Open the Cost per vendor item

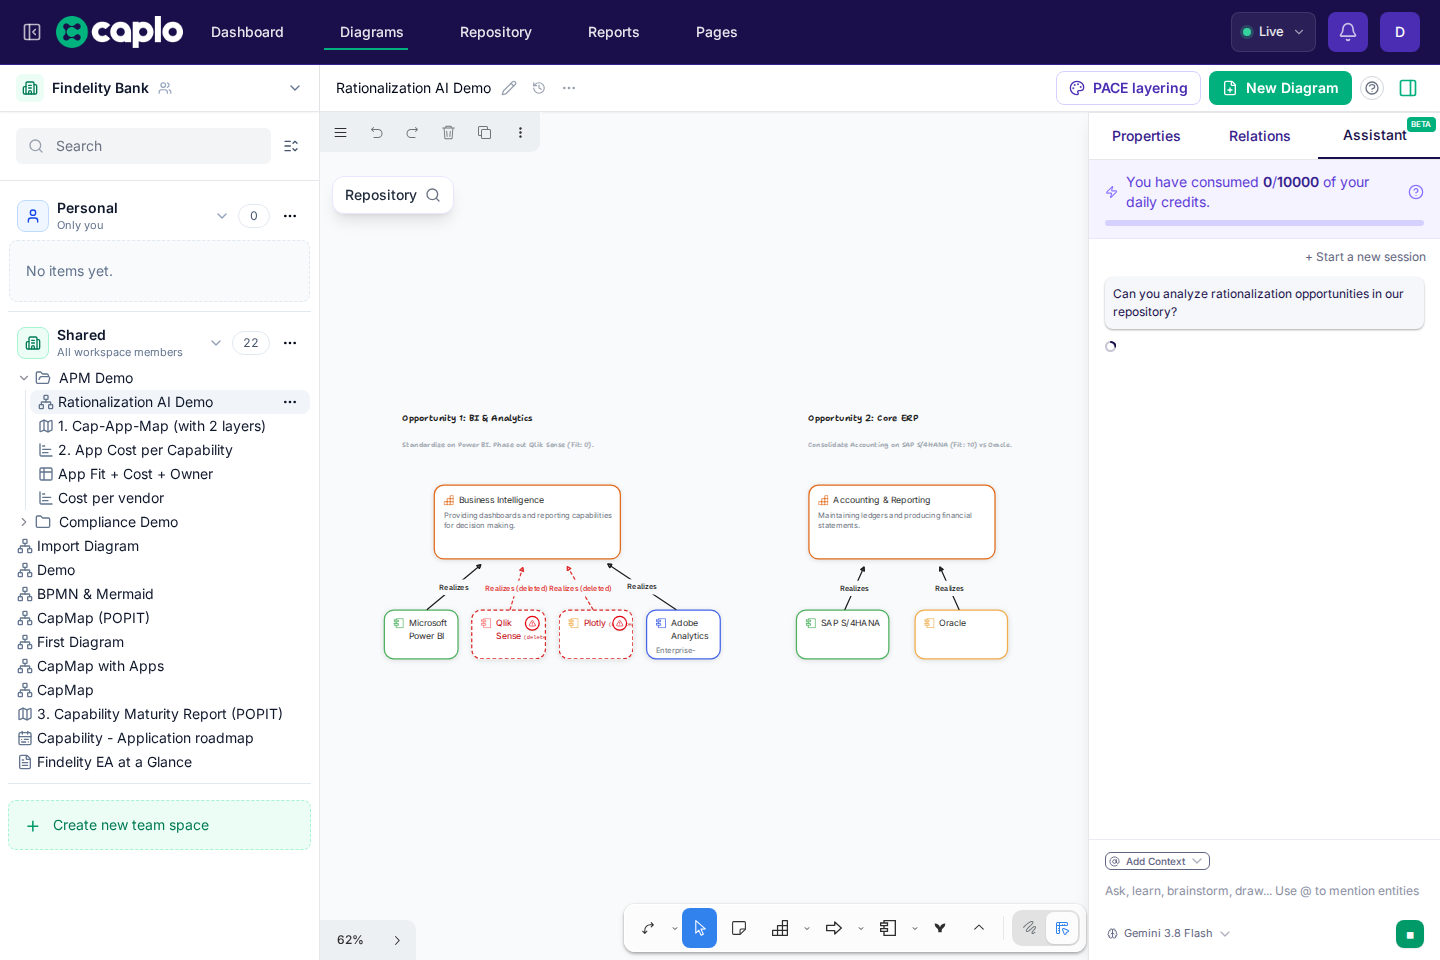click(111, 498)
